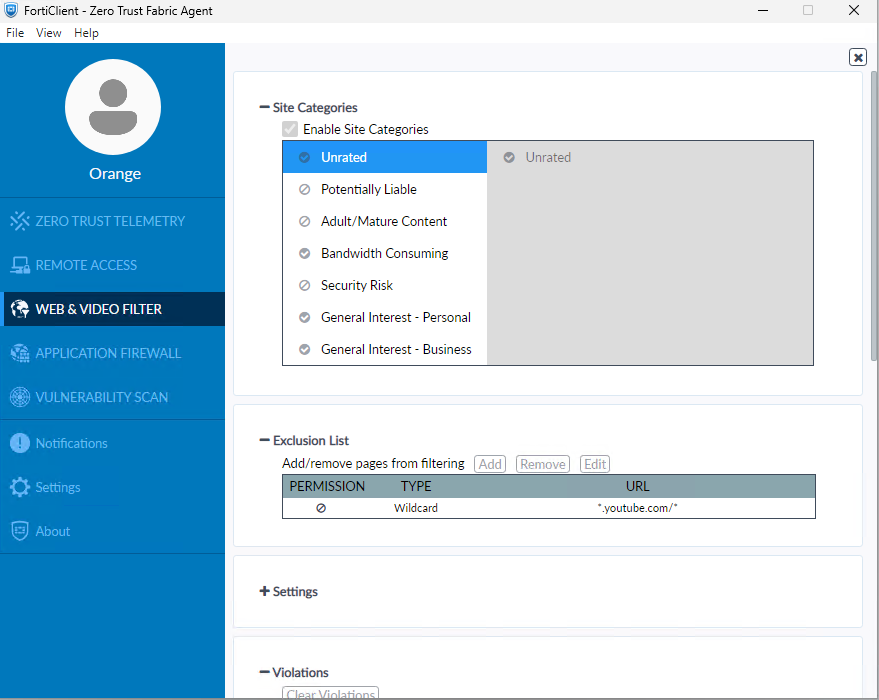The width and height of the screenshot is (879, 700).
Task: Click the Add button for exclusions
Action: [x=490, y=464]
